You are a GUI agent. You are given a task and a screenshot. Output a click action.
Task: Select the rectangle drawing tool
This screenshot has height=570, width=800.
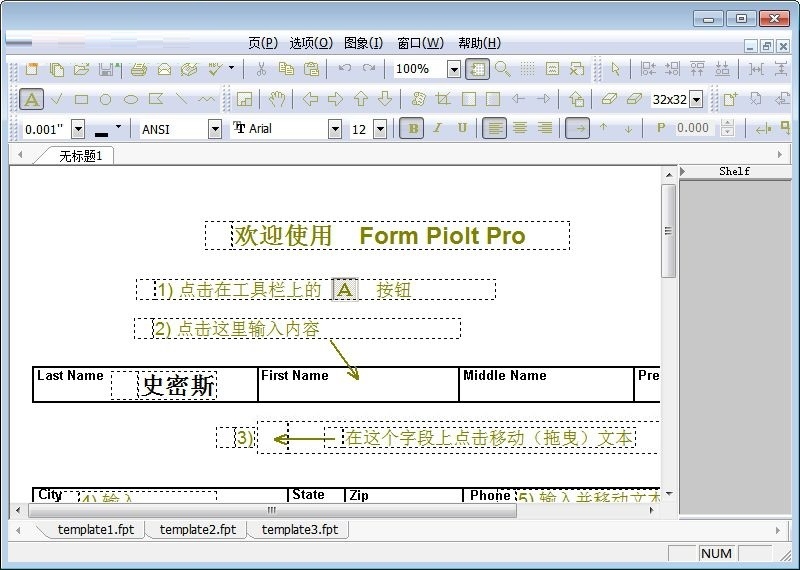tap(81, 99)
